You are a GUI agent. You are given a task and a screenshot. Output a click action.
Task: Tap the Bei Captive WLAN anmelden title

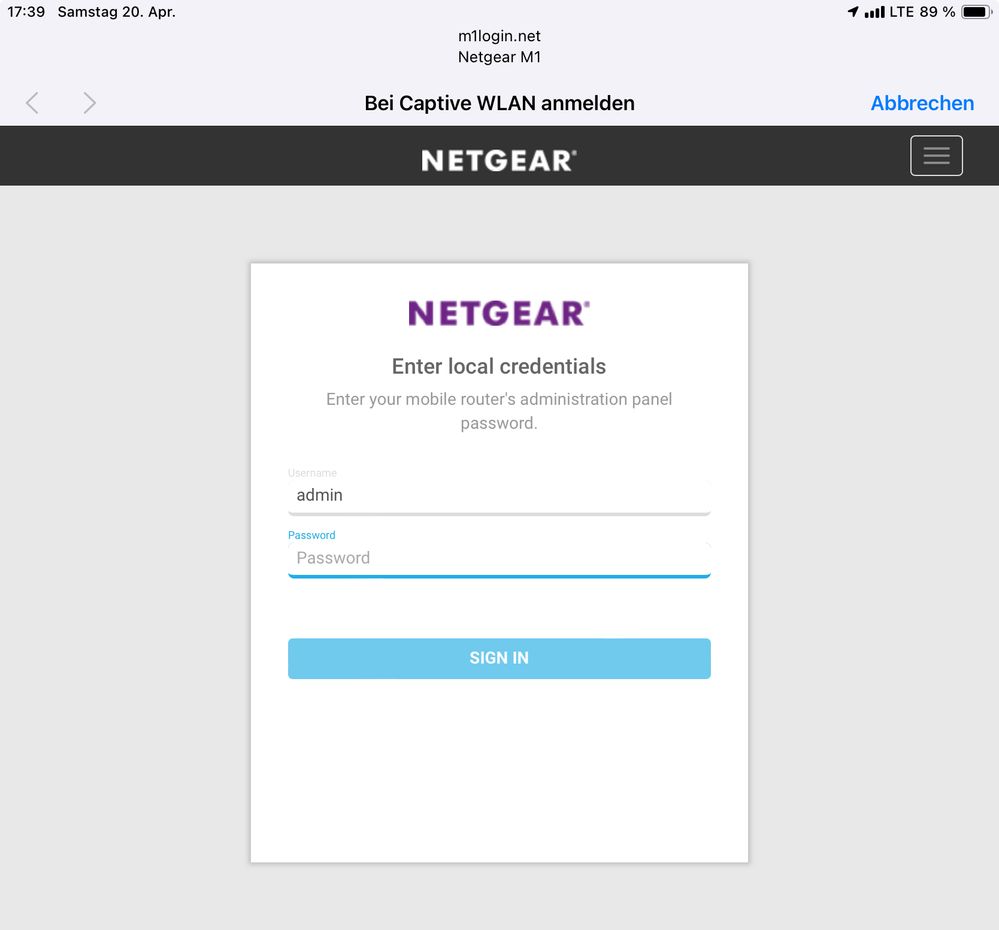(499, 103)
